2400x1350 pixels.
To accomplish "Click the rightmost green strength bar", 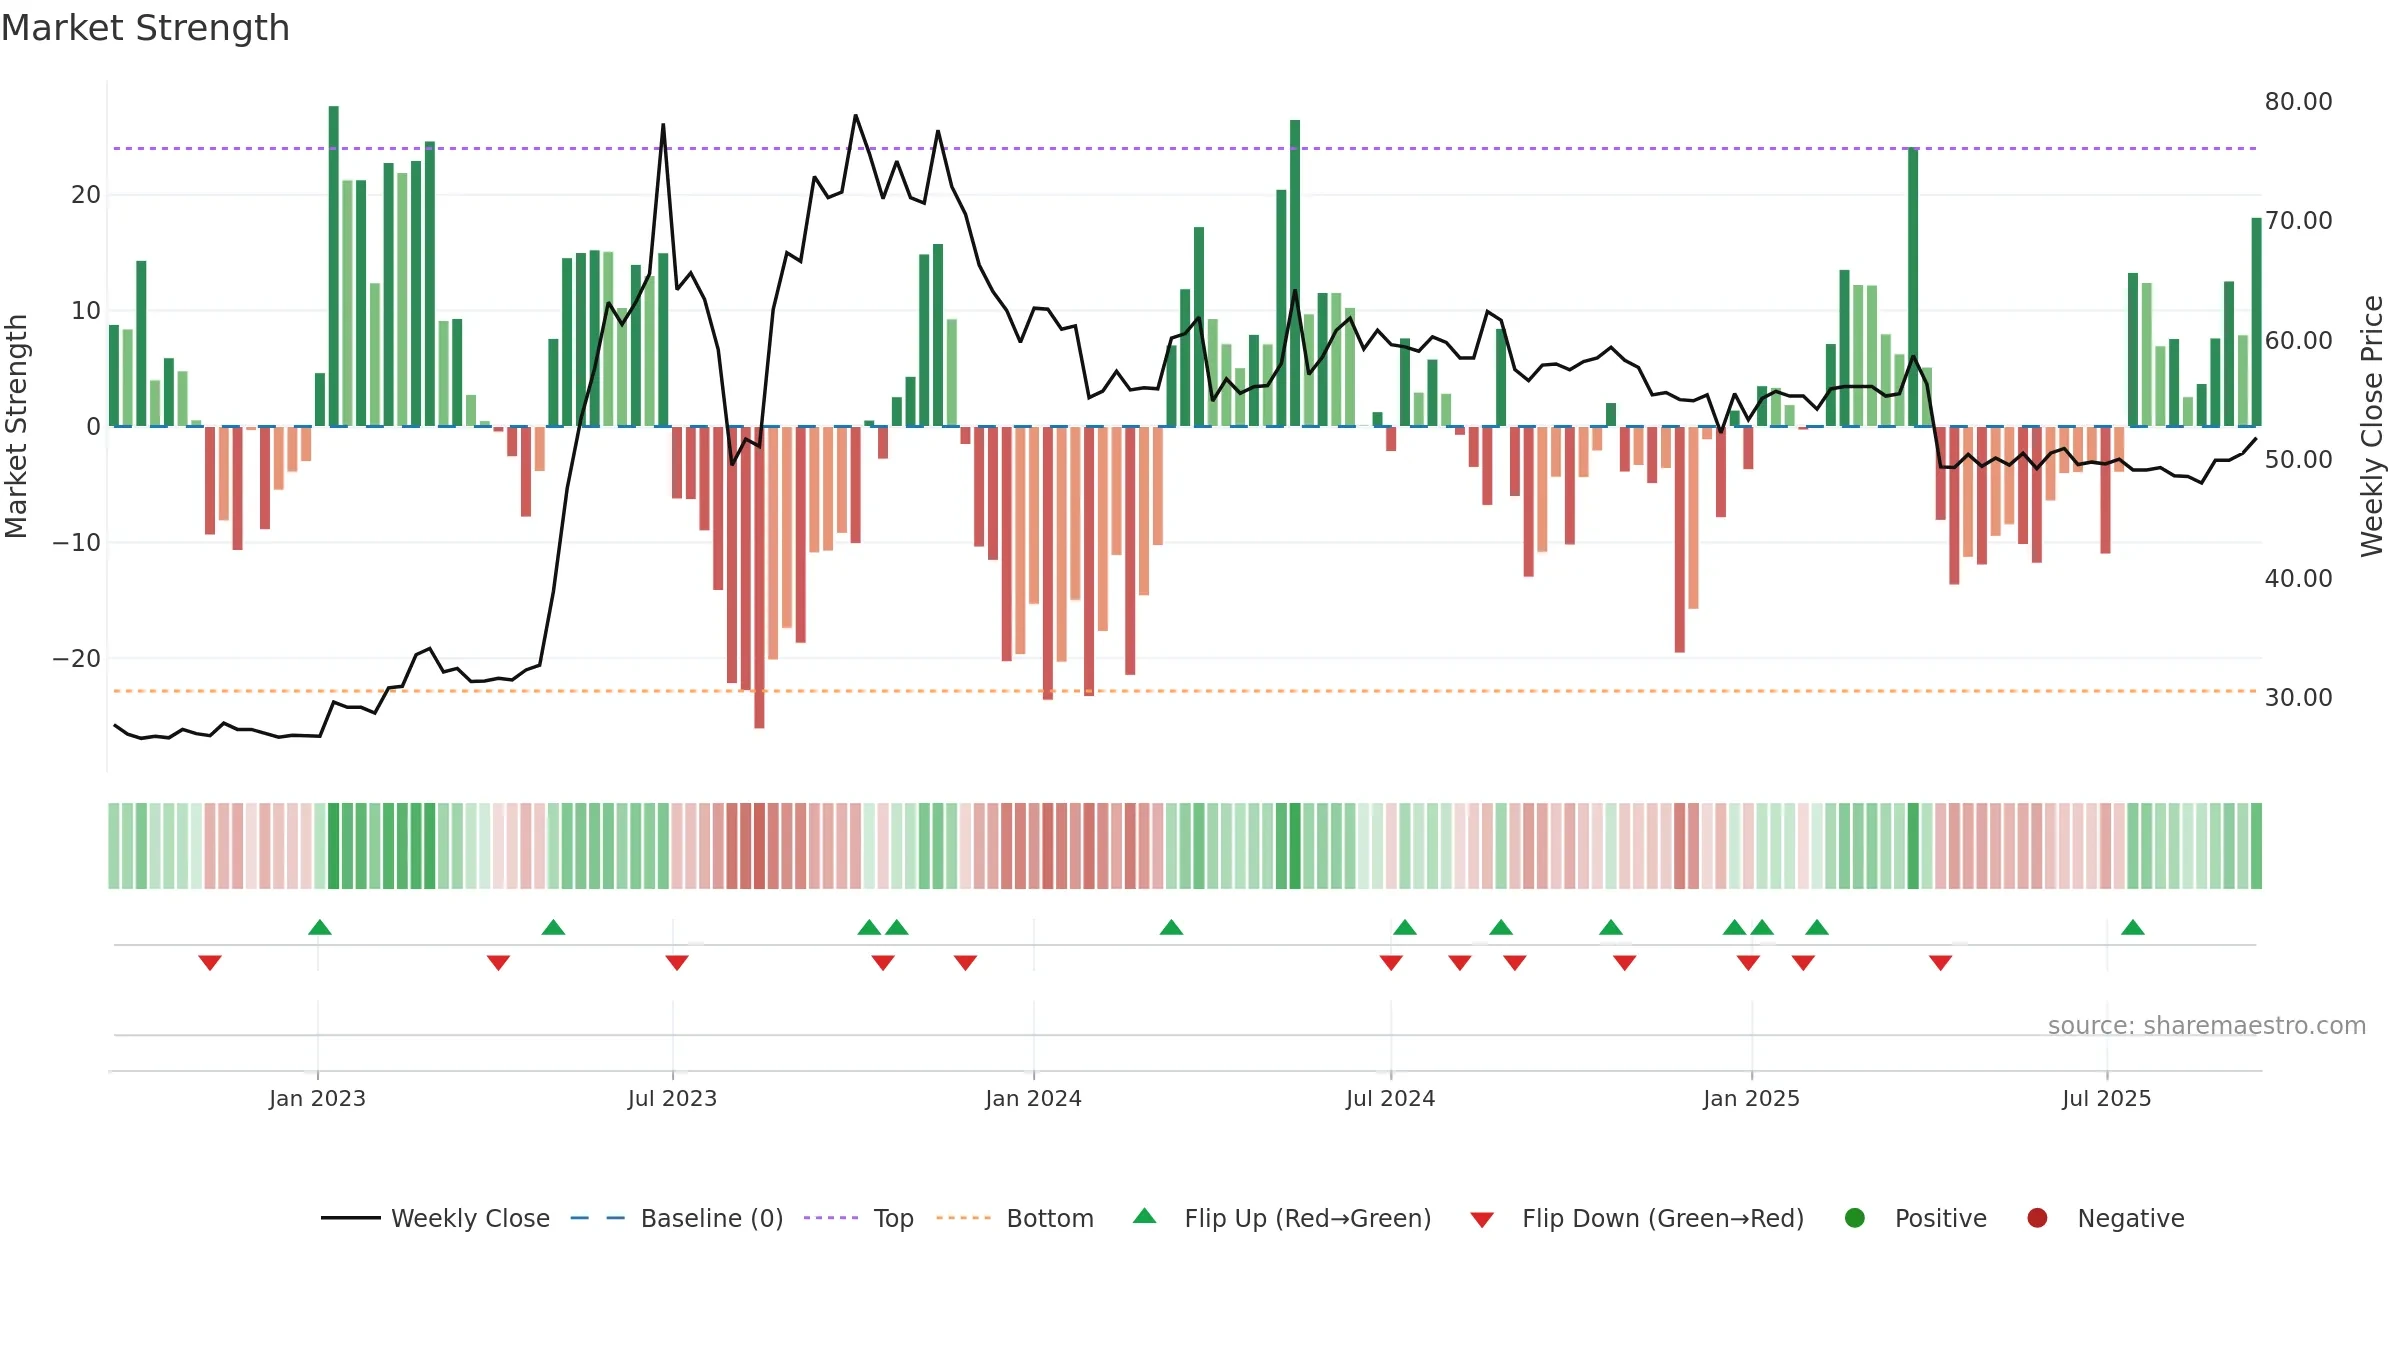I will coord(2256,322).
